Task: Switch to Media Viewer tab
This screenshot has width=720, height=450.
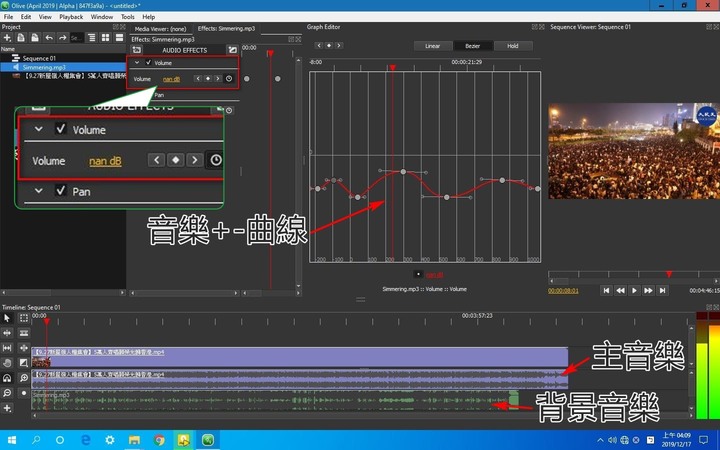Action: click(x=160, y=28)
